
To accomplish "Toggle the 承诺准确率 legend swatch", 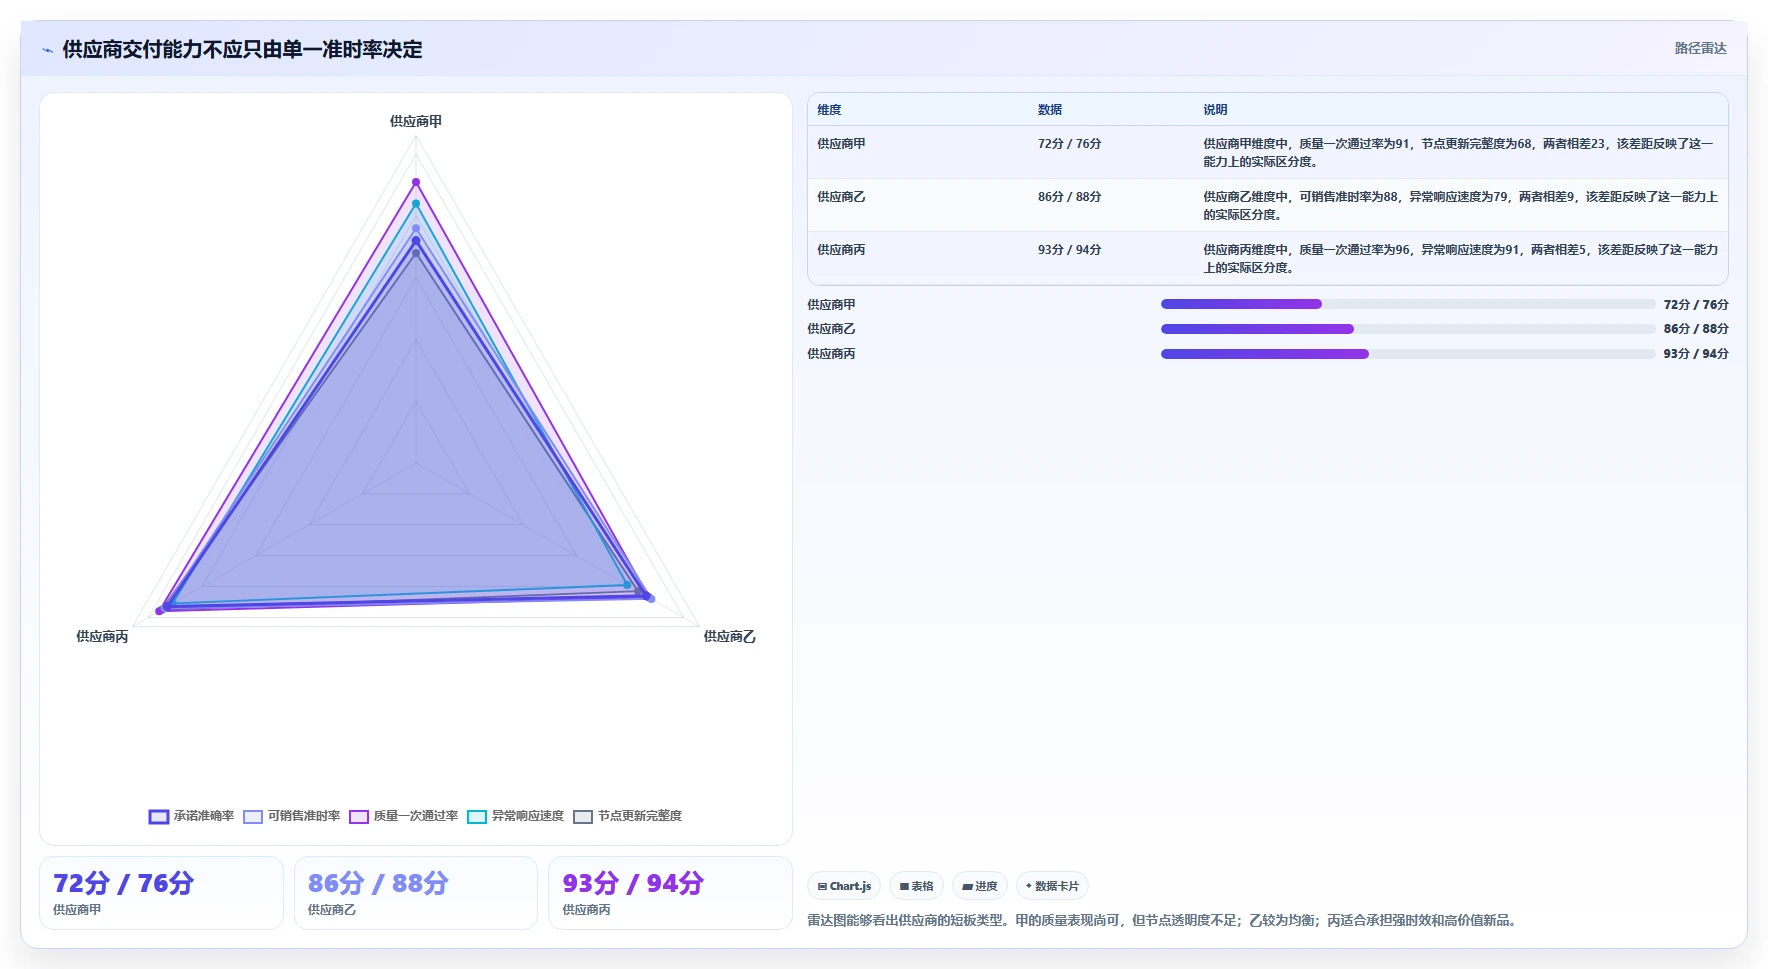I will pyautogui.click(x=159, y=817).
